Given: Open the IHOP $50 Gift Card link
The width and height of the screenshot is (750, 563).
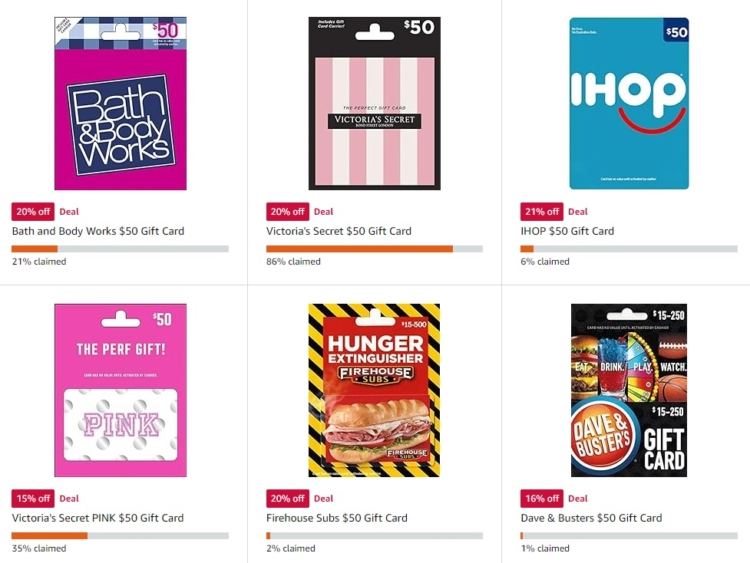Looking at the screenshot, I should coord(567,231).
